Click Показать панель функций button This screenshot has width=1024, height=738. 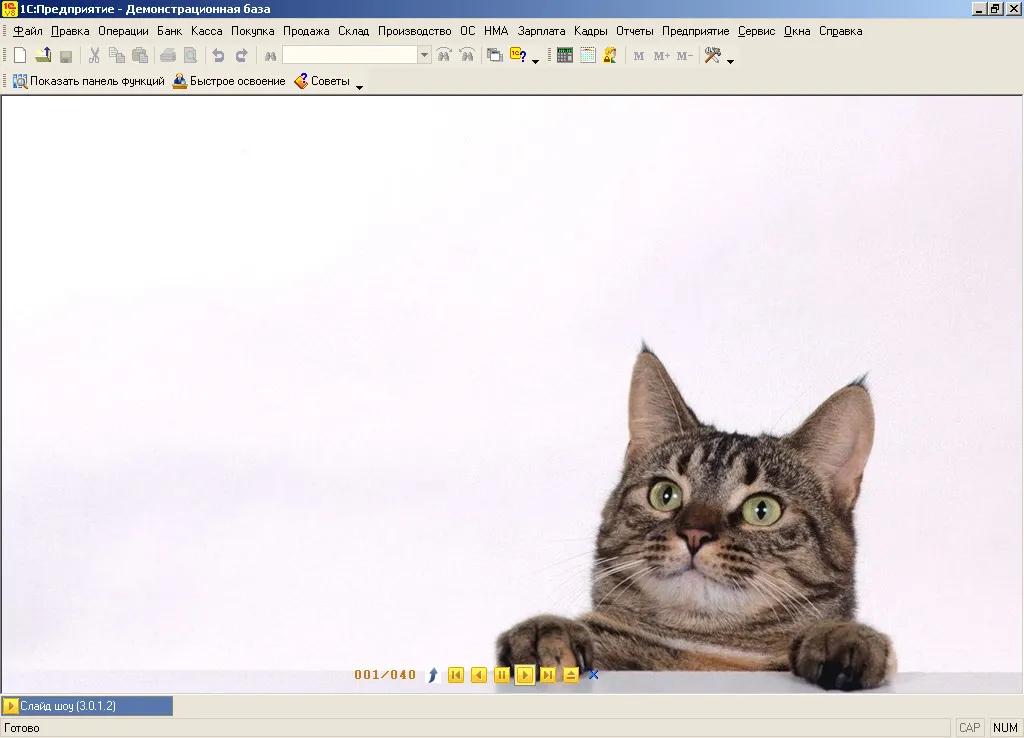[x=89, y=82]
